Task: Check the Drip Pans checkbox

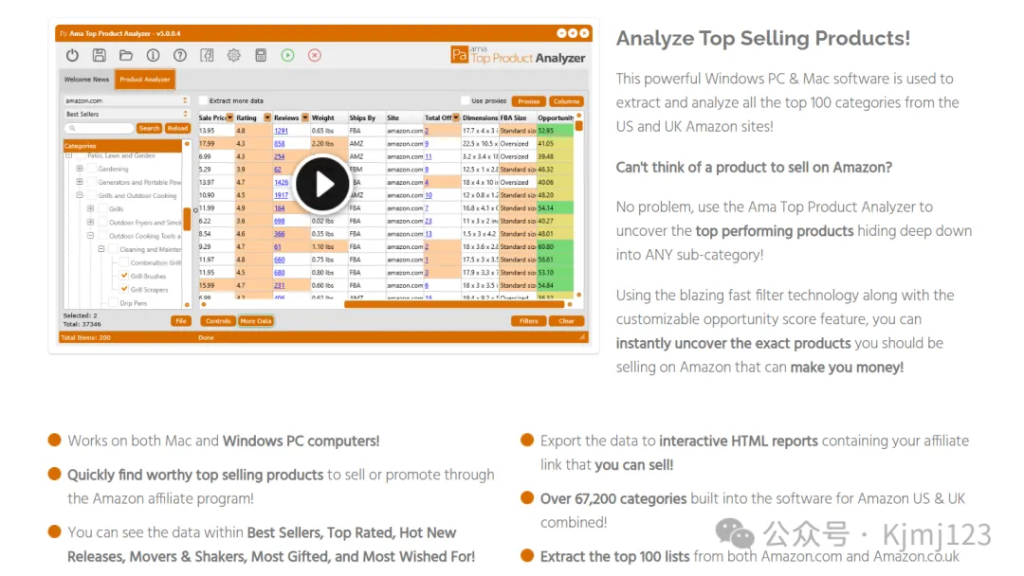Action: tap(114, 302)
